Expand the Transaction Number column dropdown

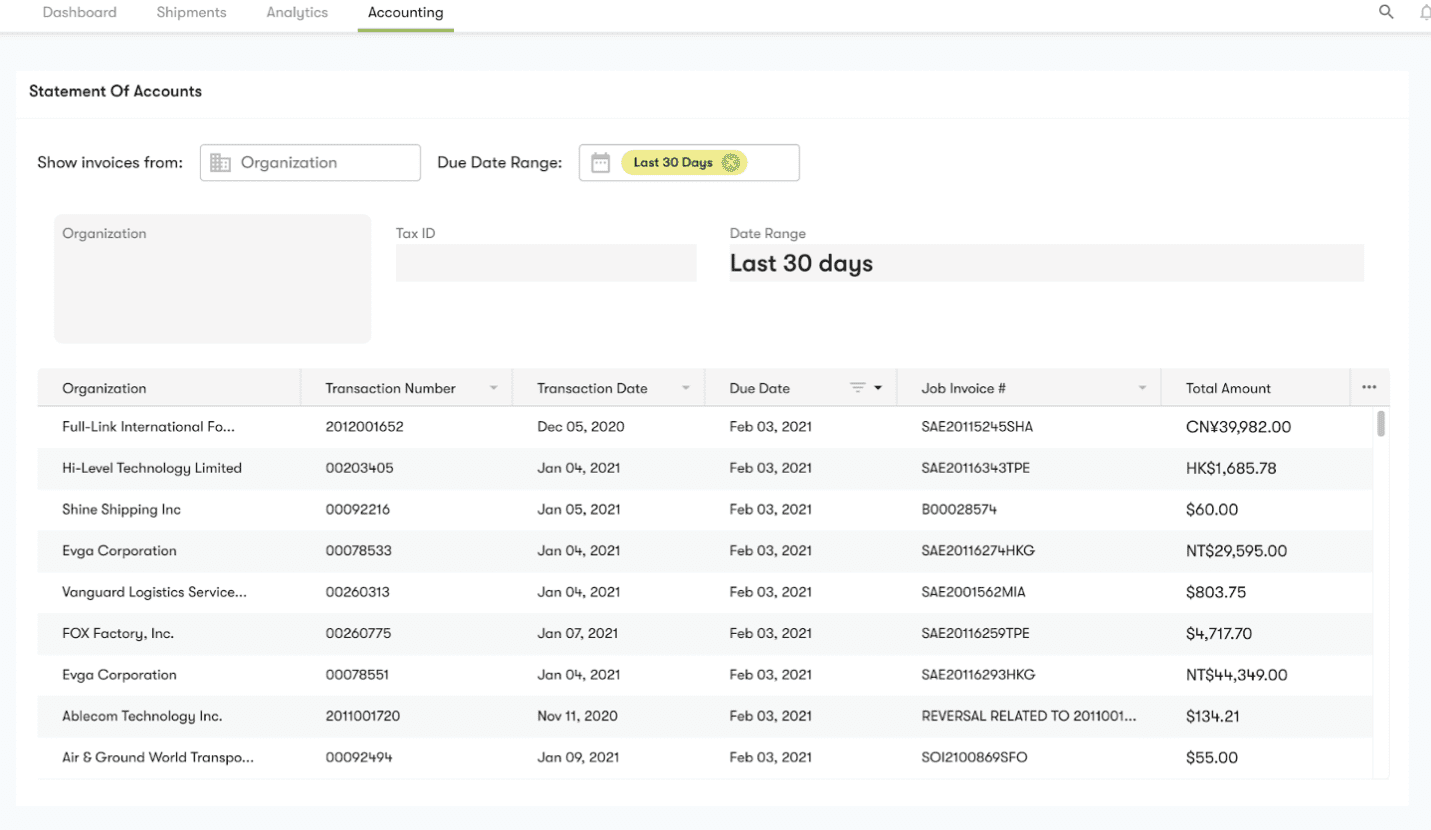[x=493, y=388]
